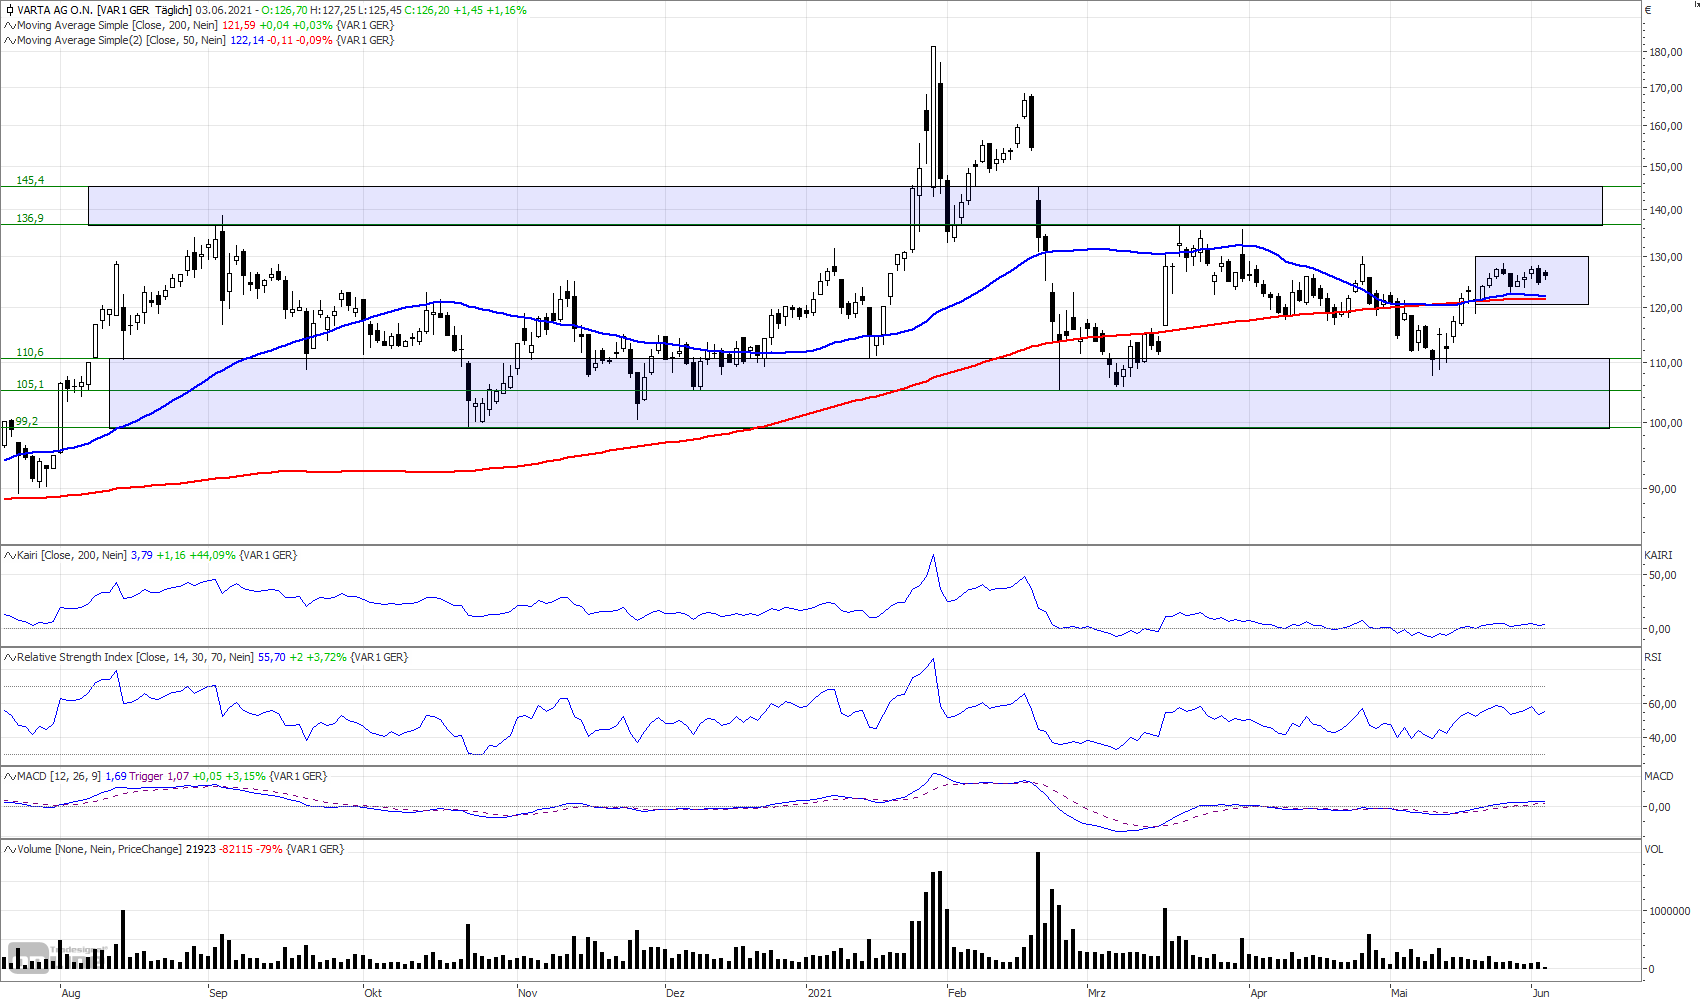Click the Mrz label on time axis
Image resolution: width=1700 pixels, height=1000 pixels.
tap(1097, 993)
